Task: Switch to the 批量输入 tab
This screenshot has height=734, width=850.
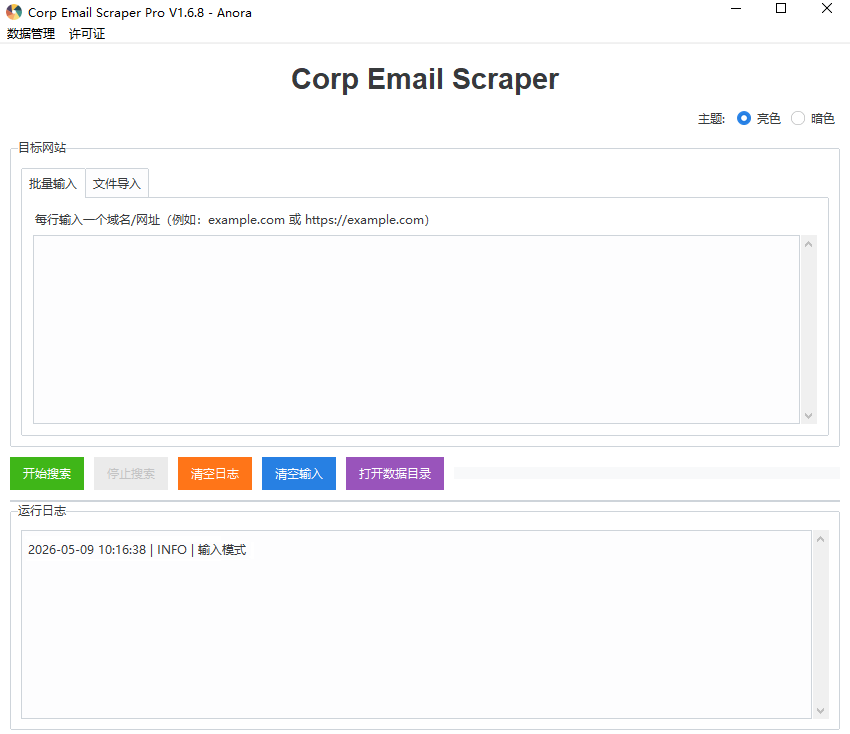Action: pos(53,184)
